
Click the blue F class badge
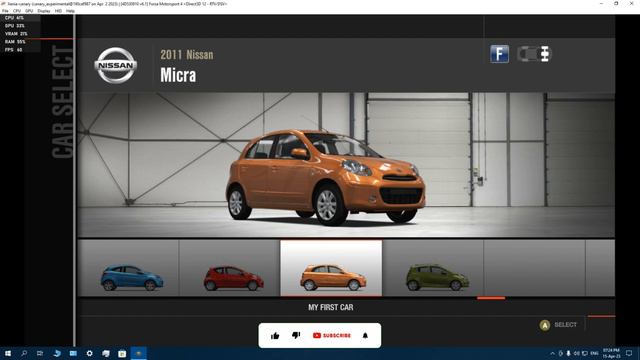pyautogui.click(x=499, y=54)
